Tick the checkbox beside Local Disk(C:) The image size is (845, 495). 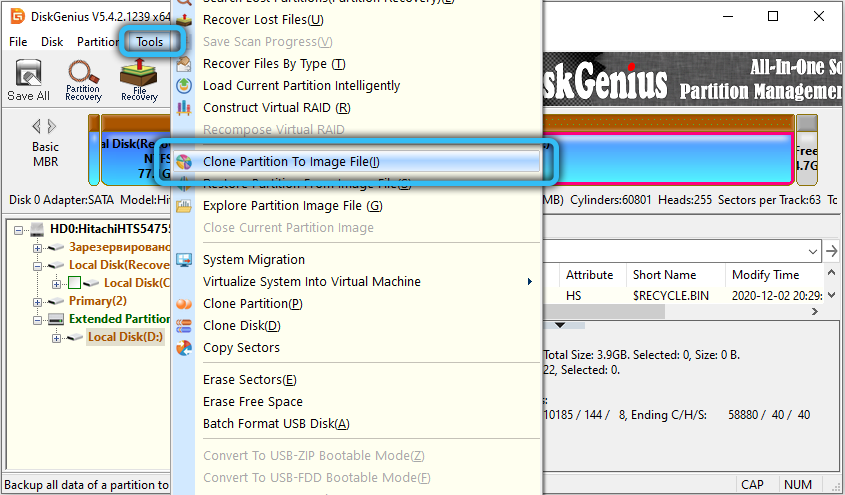[x=75, y=284]
